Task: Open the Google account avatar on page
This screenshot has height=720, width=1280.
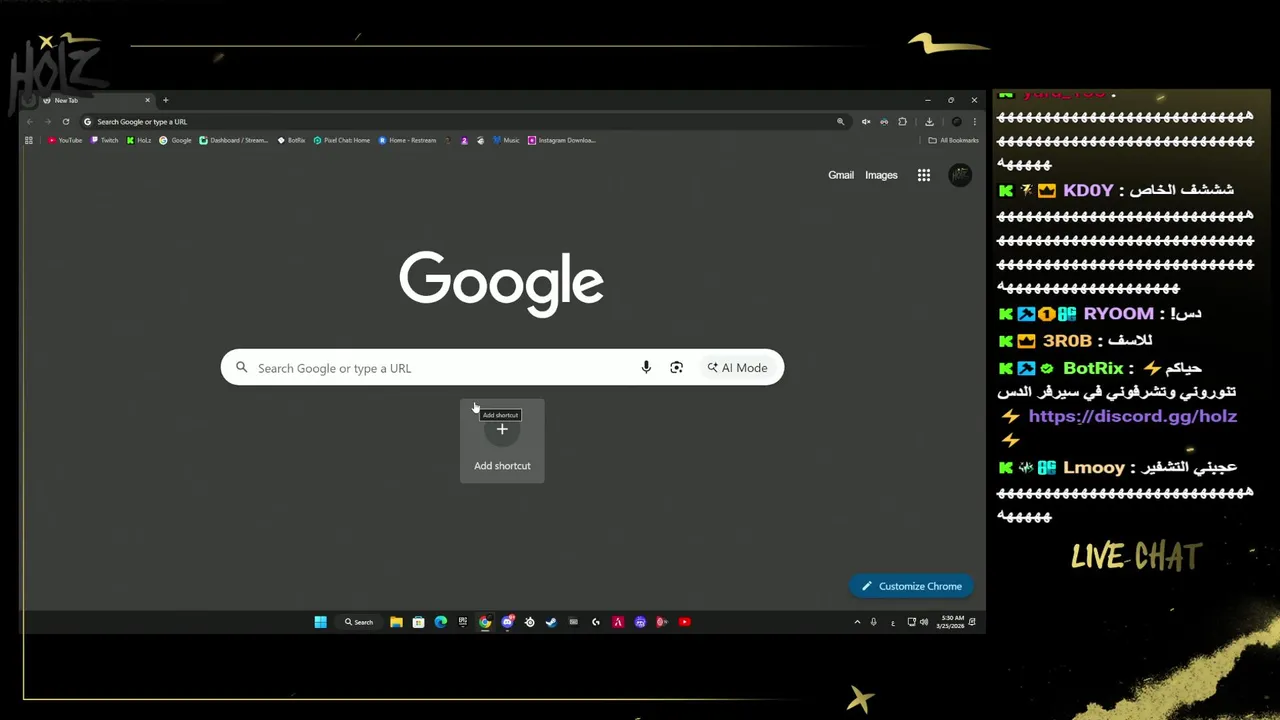Action: 960,175
